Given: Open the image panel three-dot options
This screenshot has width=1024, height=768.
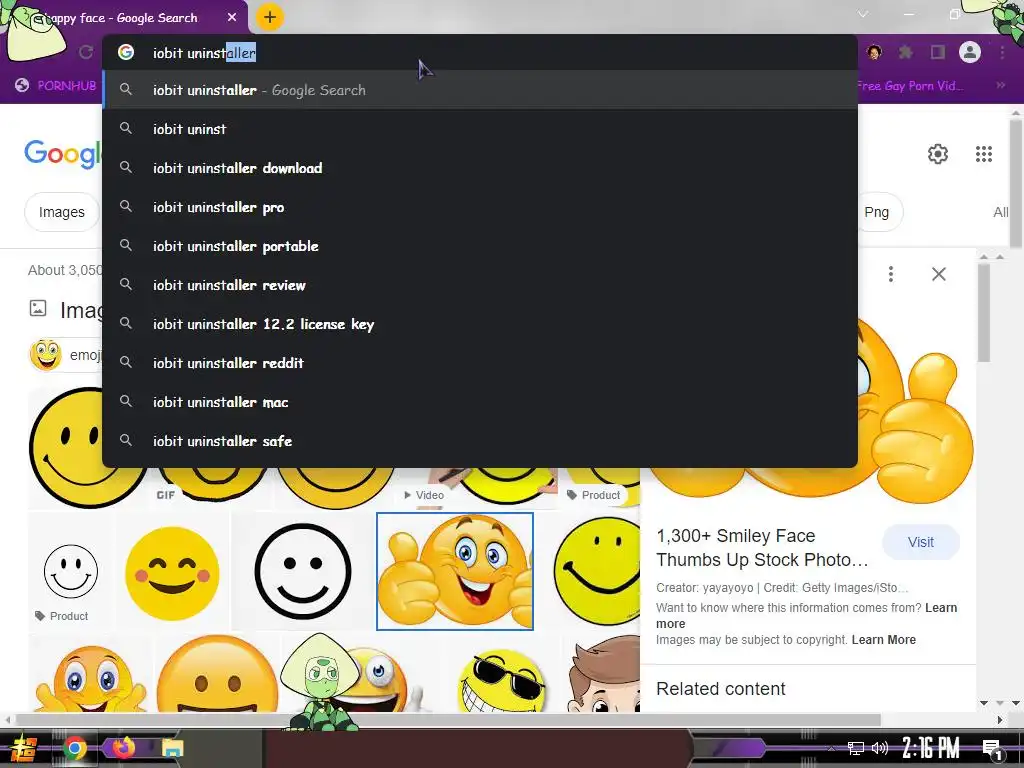Looking at the screenshot, I should pyautogui.click(x=891, y=274).
